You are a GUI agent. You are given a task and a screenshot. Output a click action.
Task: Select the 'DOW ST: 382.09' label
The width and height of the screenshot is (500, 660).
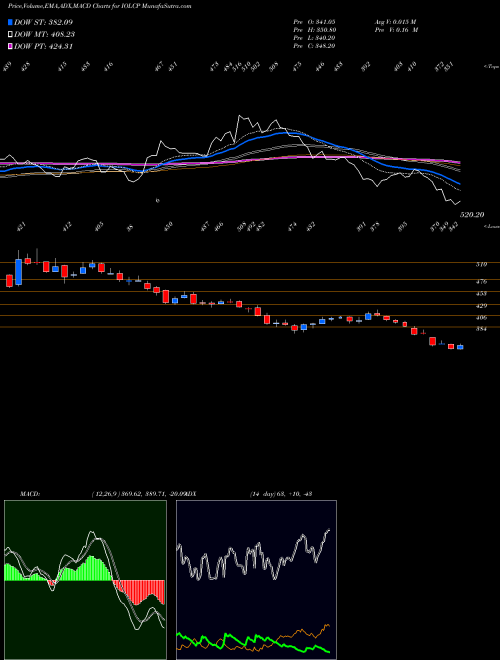tap(43, 22)
